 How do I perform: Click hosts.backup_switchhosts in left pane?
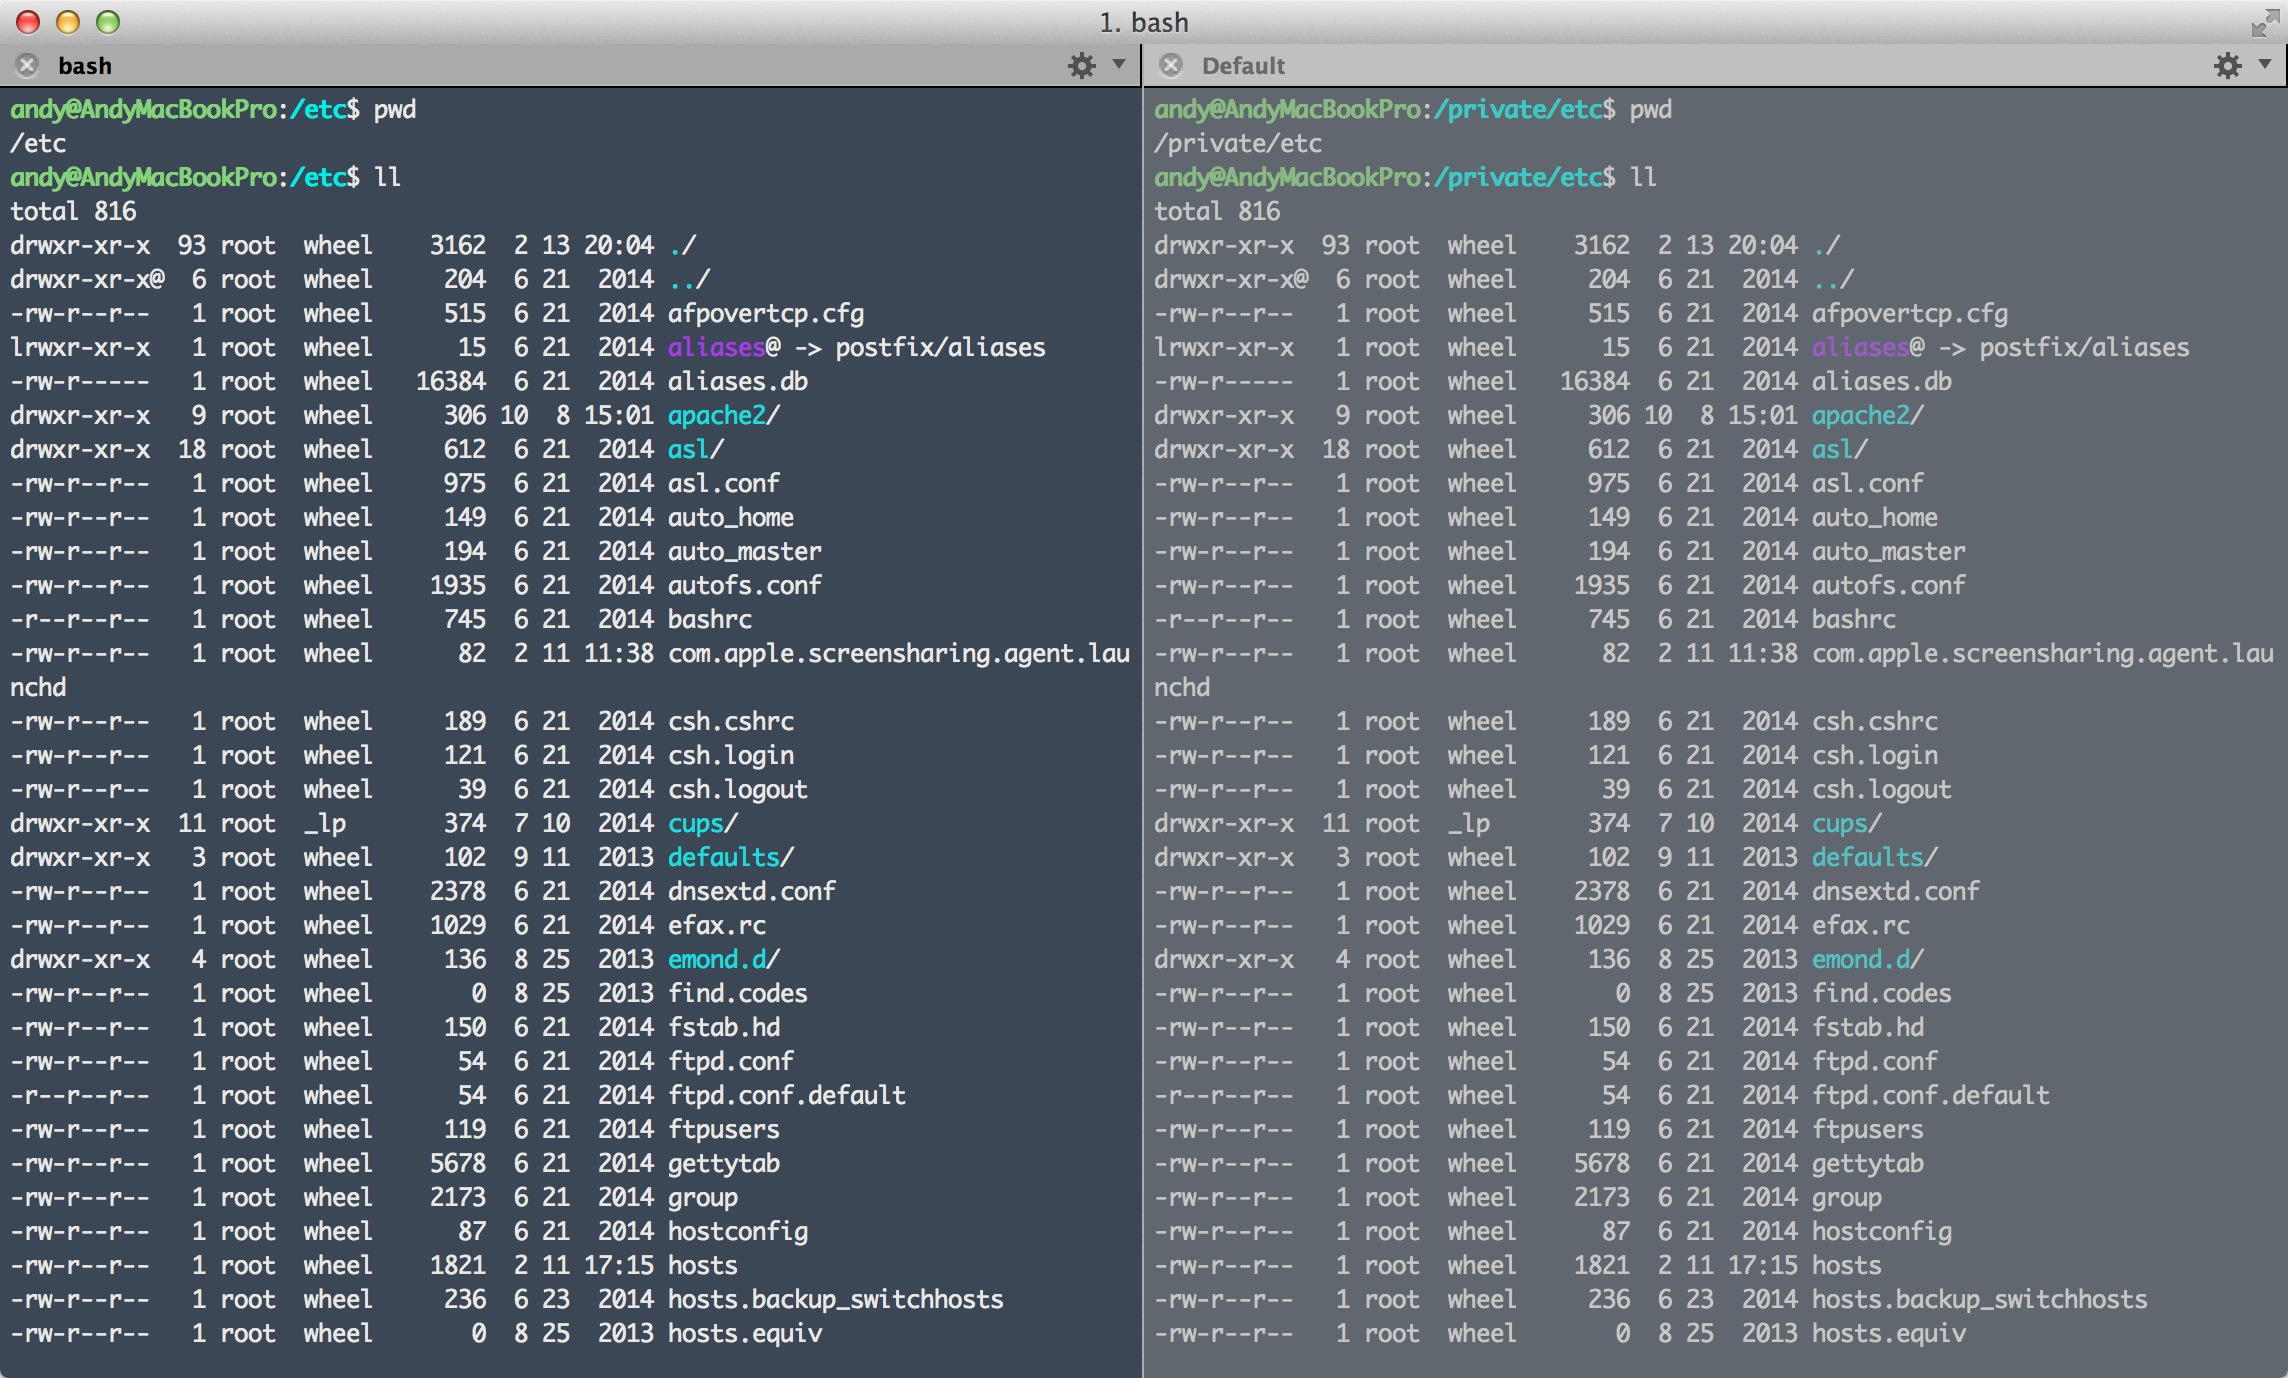[x=835, y=1300]
